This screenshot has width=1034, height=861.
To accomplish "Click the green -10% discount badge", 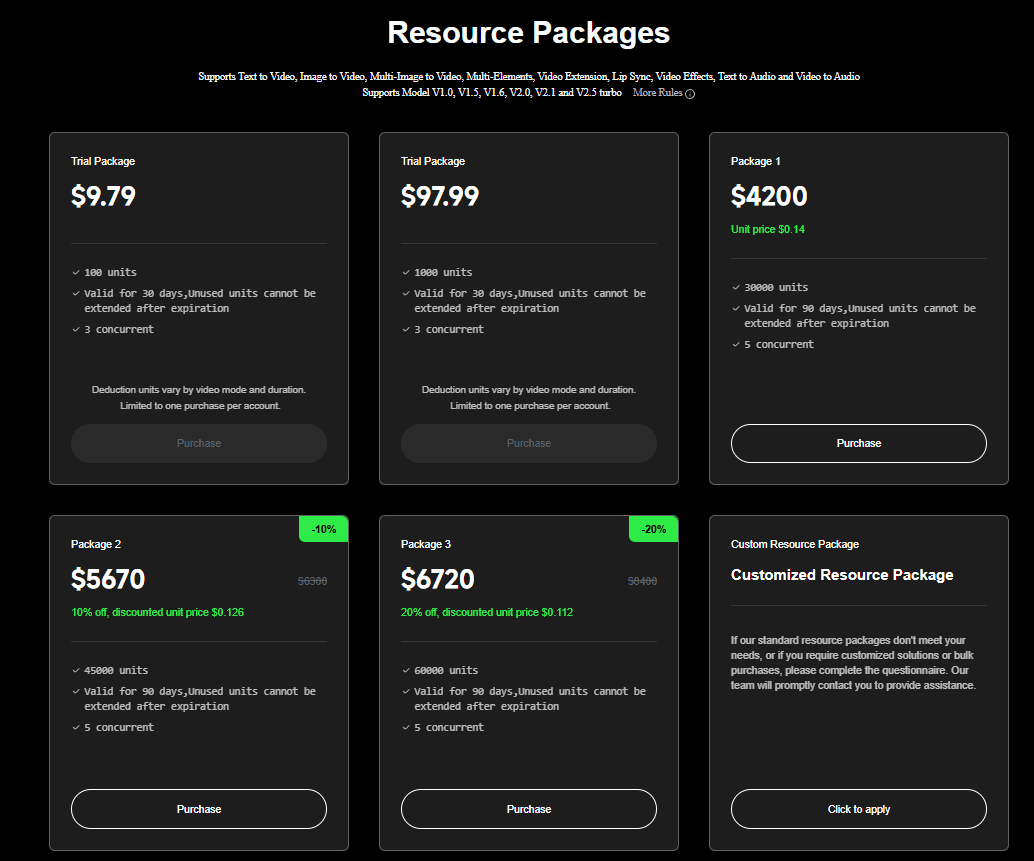I will click(323, 529).
